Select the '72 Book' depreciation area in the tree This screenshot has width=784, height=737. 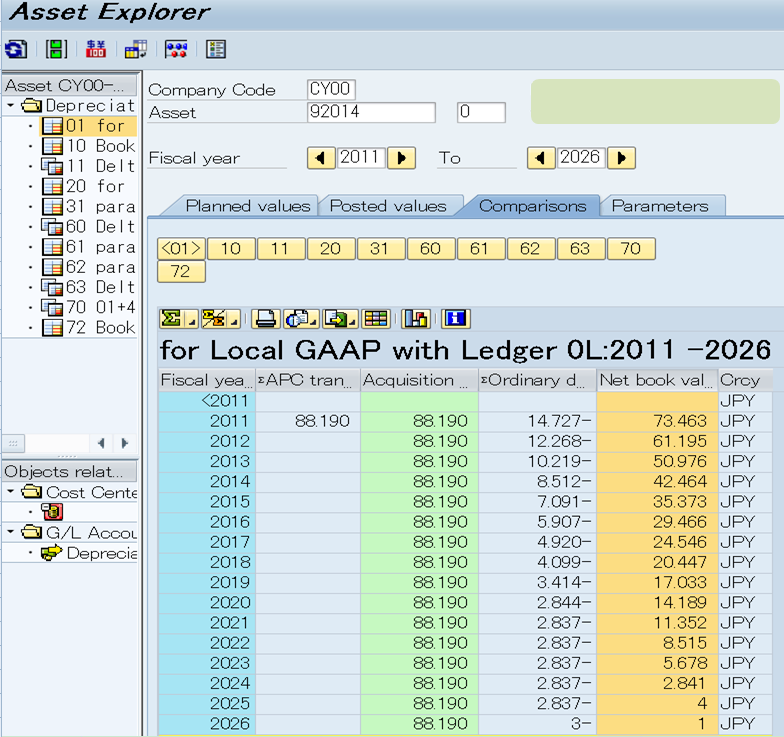(88, 328)
